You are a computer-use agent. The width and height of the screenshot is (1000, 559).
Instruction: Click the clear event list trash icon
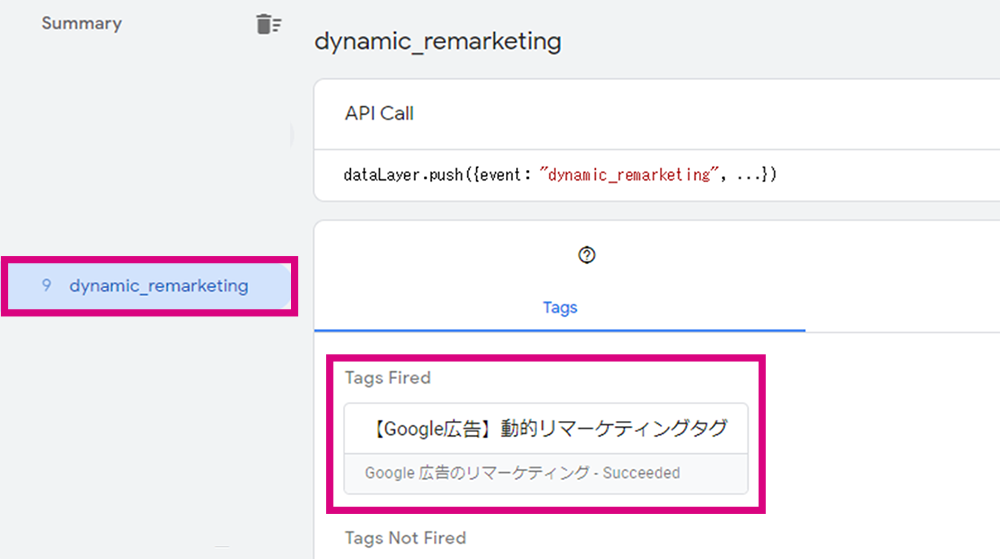click(x=268, y=24)
